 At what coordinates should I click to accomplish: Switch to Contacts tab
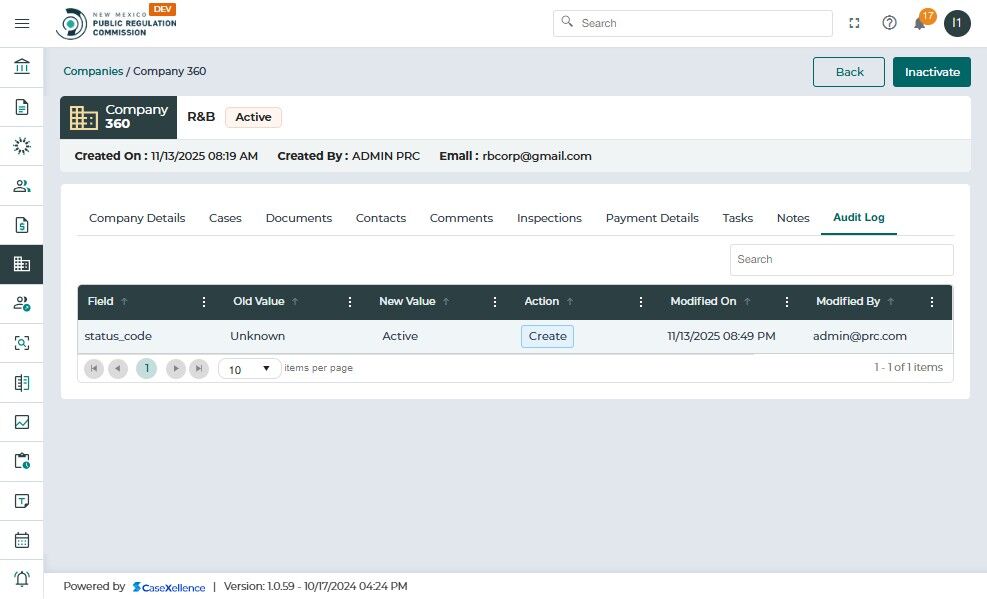click(381, 218)
